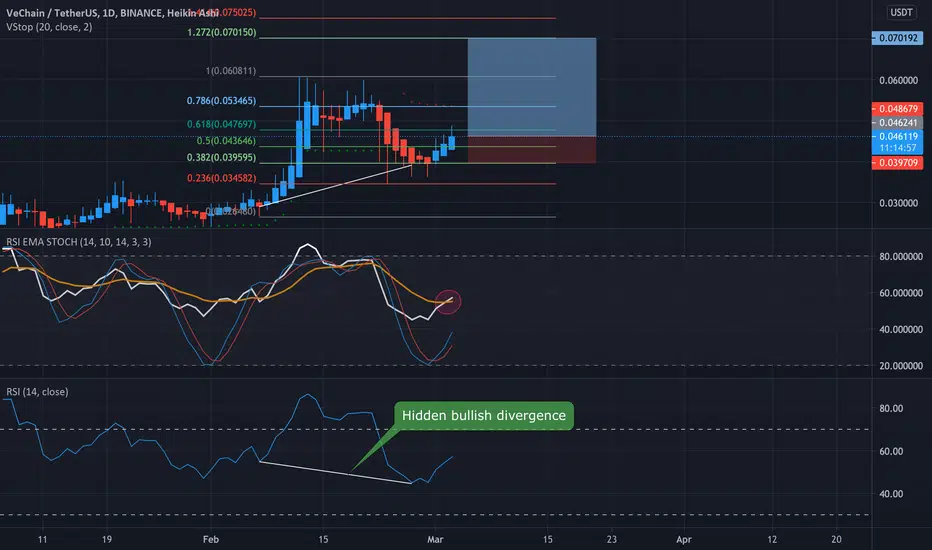Select the VStop (20, close, 2) indicator label
Viewport: 932px width, 550px height.
(x=49, y=27)
